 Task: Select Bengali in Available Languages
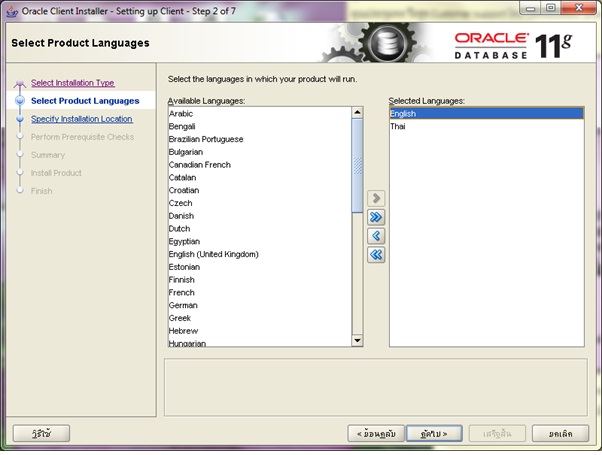pyautogui.click(x=260, y=126)
